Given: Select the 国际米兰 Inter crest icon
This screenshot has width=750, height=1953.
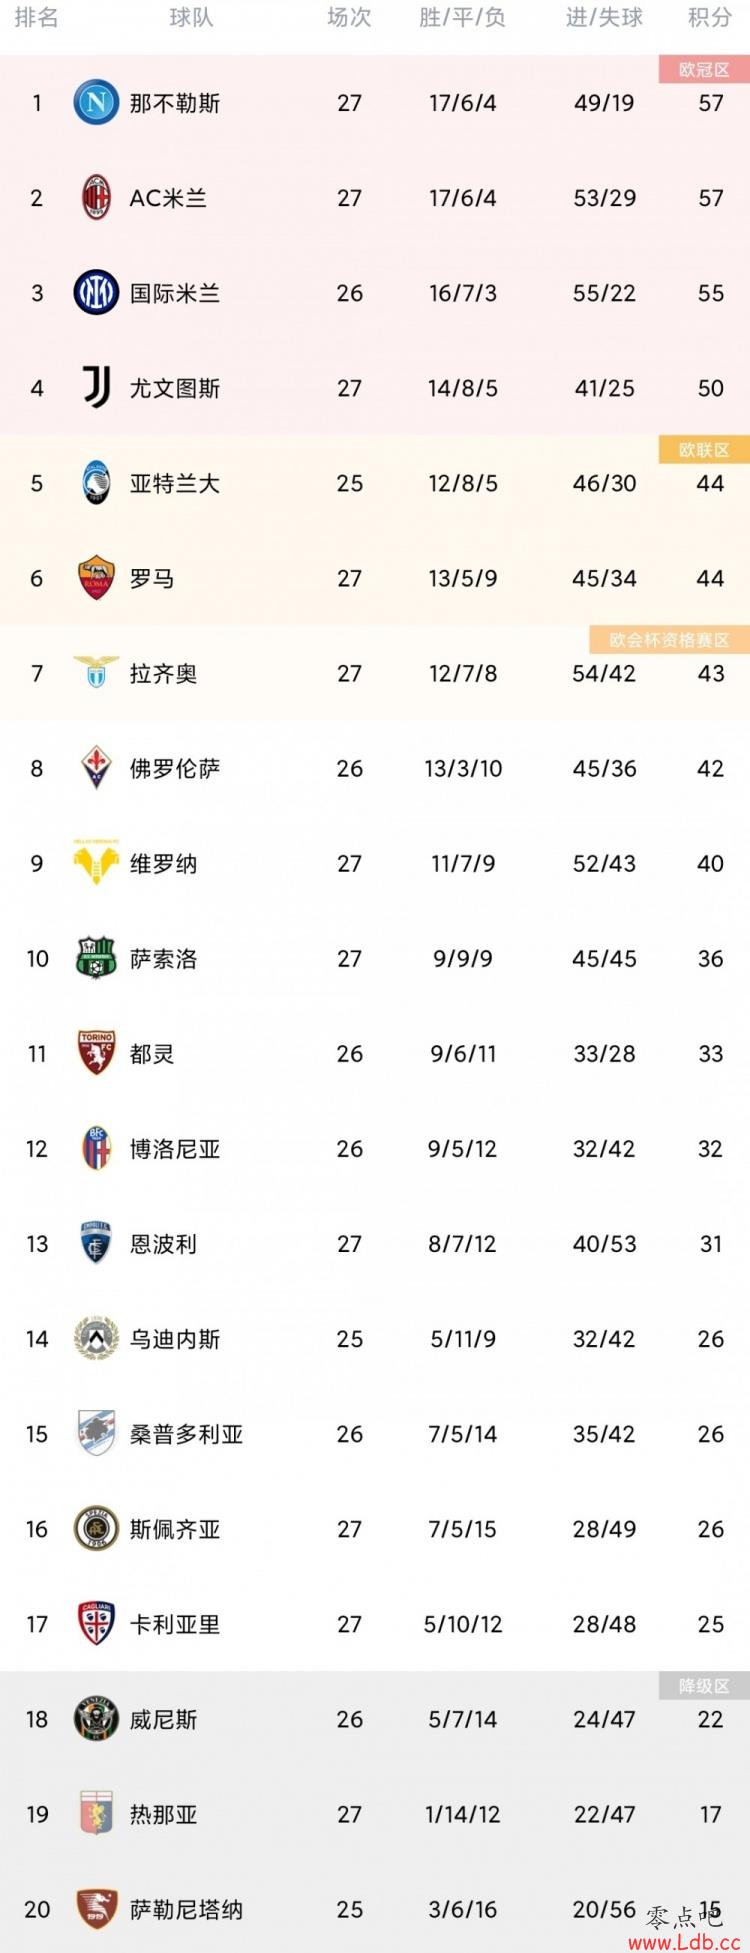Looking at the screenshot, I should tap(96, 293).
